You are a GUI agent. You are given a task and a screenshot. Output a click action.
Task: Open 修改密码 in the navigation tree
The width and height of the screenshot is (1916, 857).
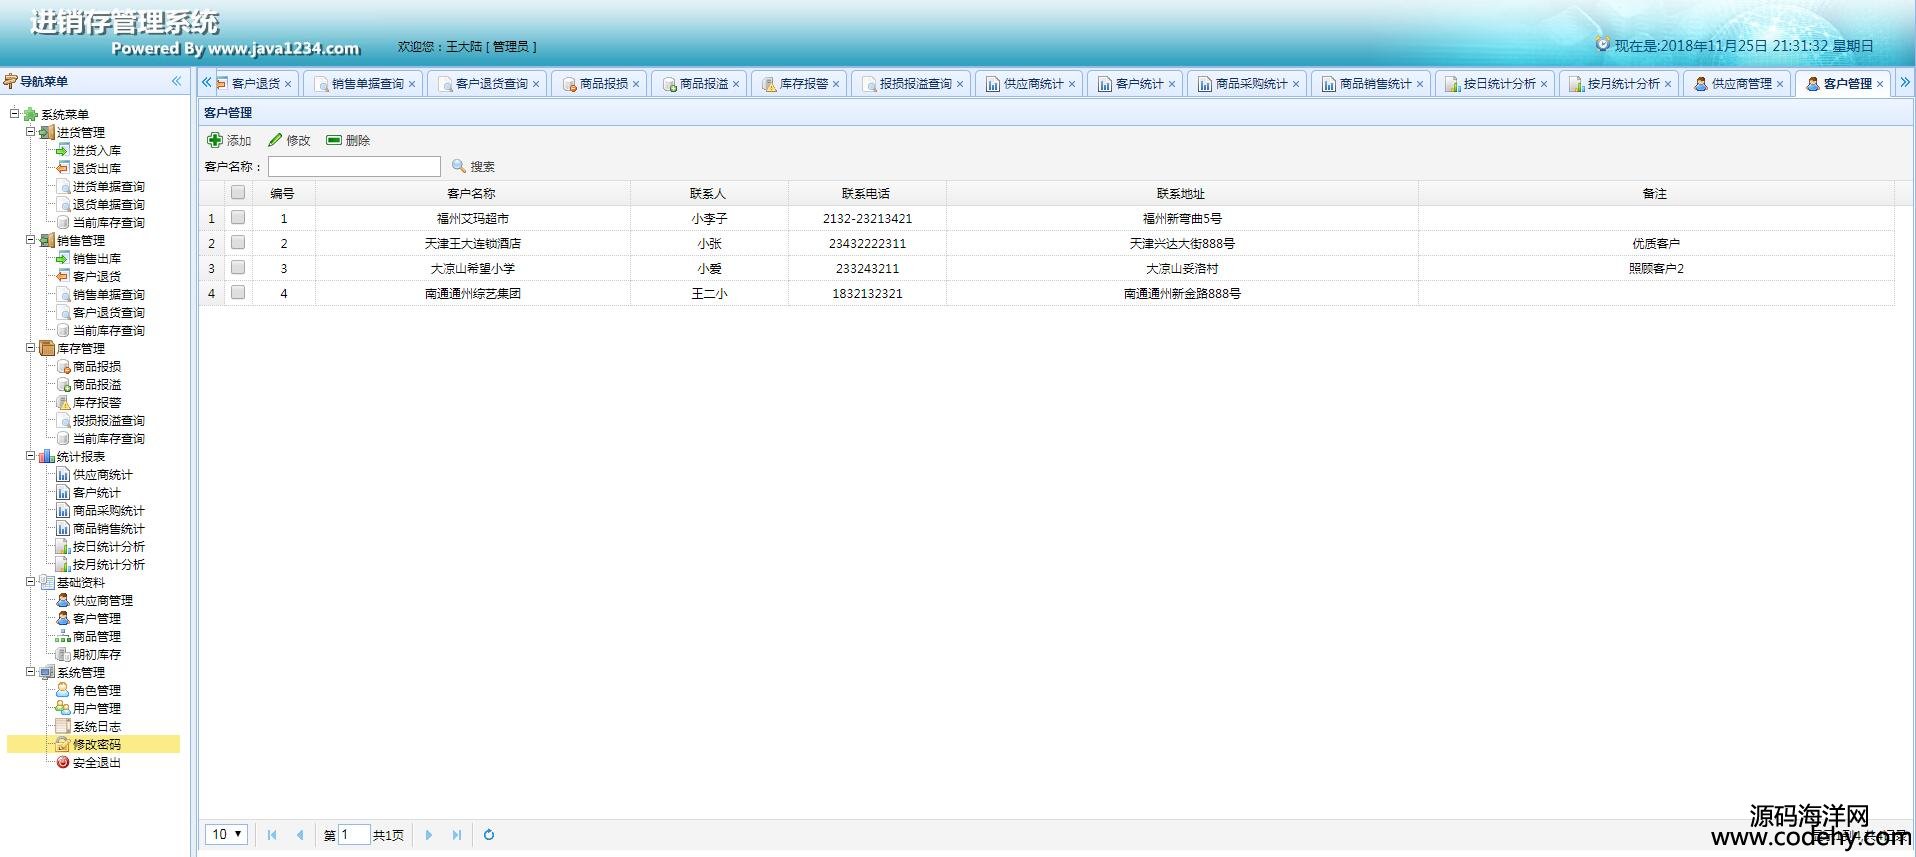click(x=96, y=744)
